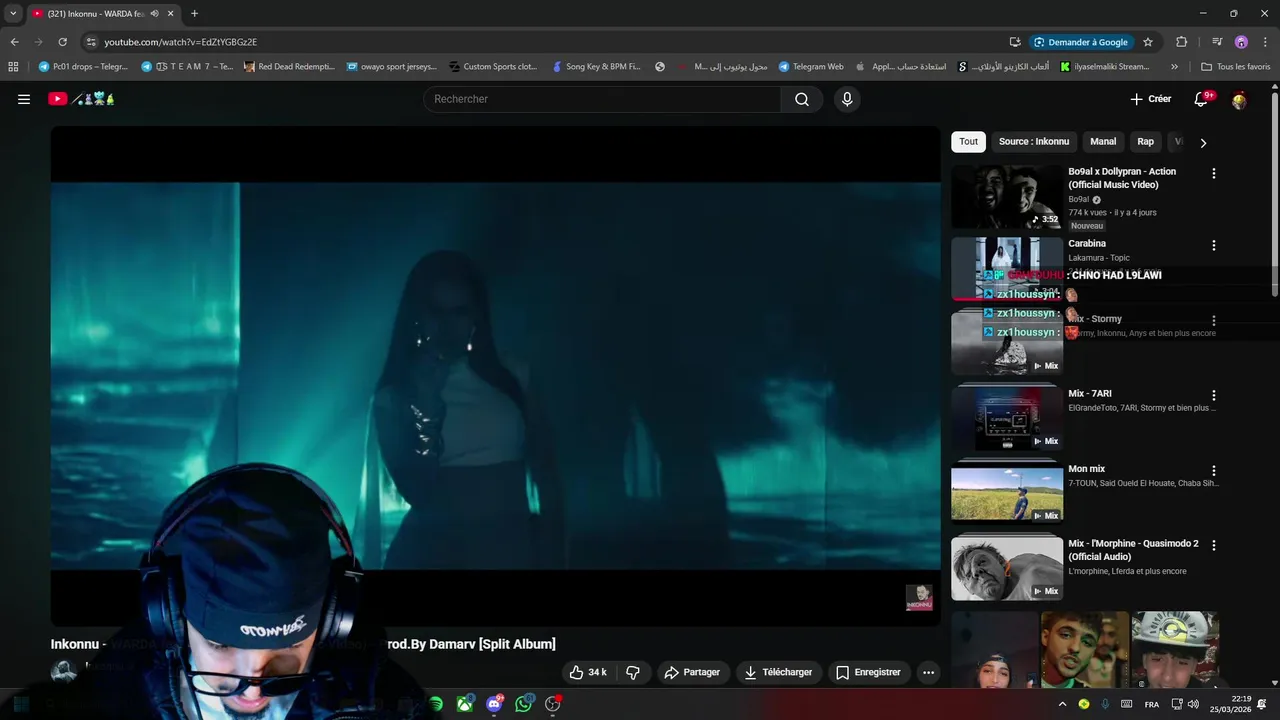Open Discord from the taskbar
This screenshot has width=1280, height=720.
coord(494,704)
